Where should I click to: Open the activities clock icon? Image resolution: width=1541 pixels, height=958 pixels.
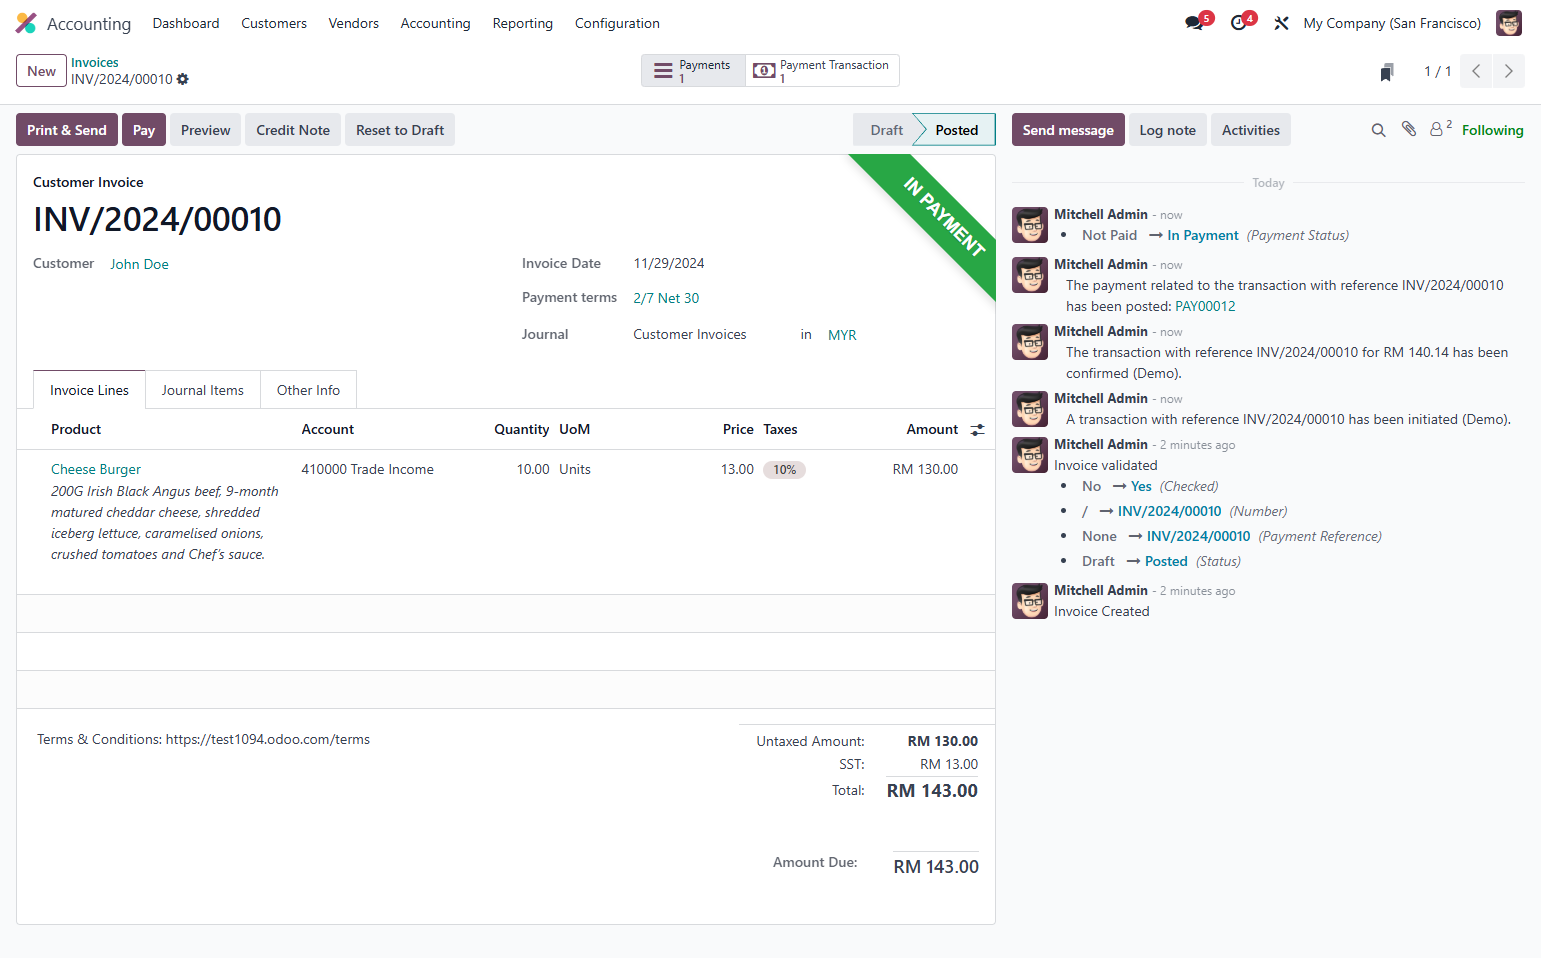(x=1241, y=22)
